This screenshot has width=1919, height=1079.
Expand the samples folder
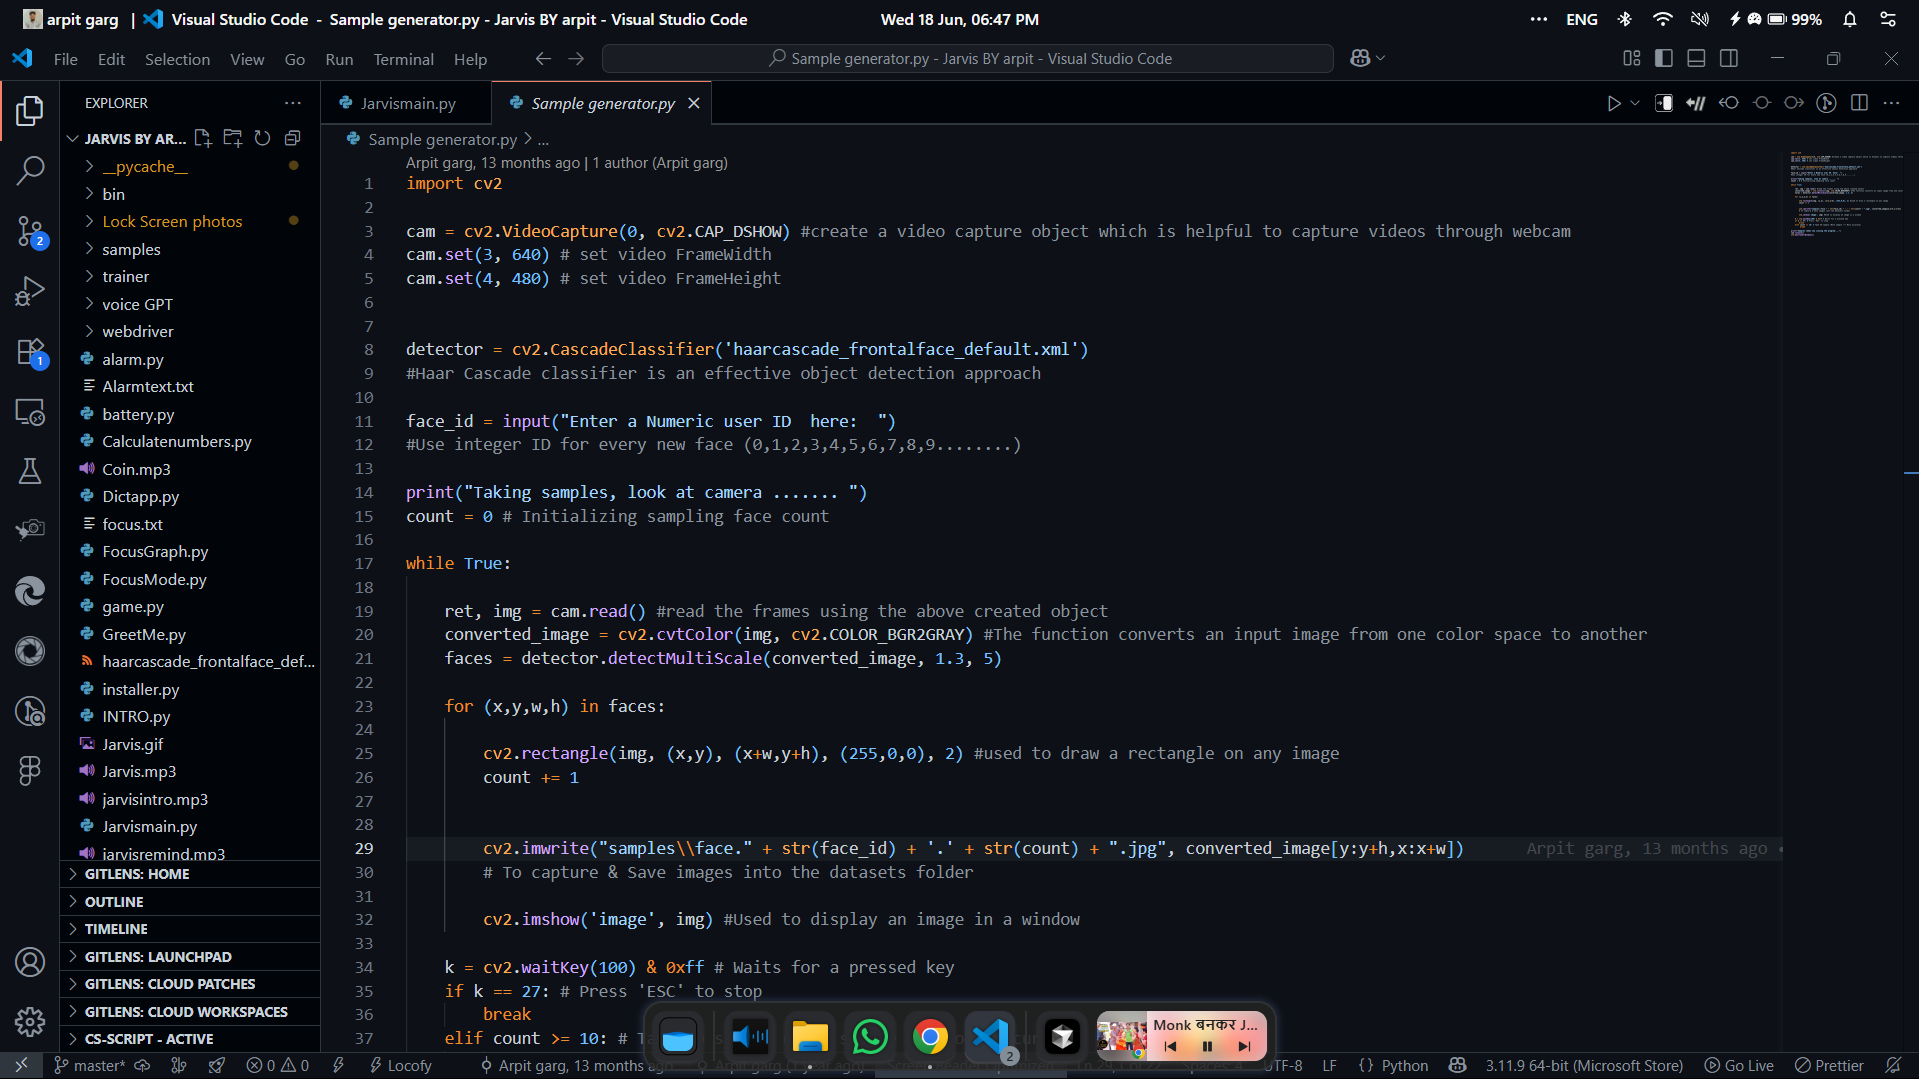[131, 249]
